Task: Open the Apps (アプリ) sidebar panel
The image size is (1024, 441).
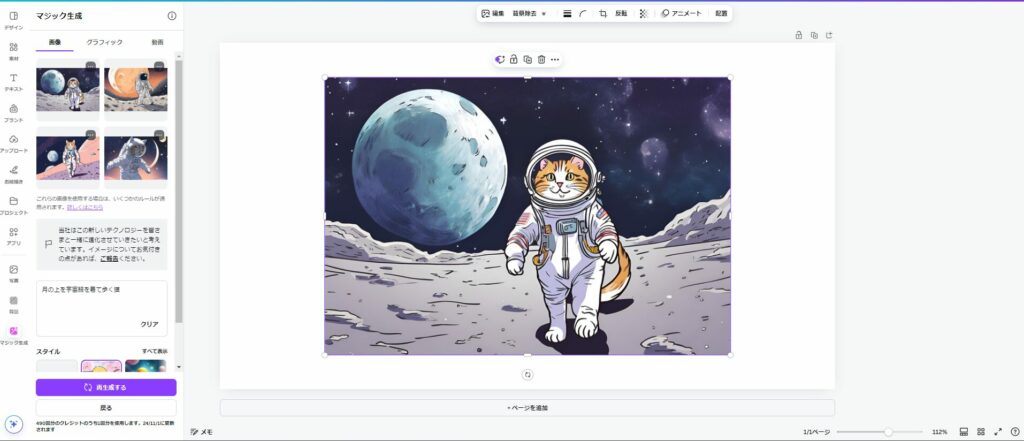Action: [x=14, y=236]
